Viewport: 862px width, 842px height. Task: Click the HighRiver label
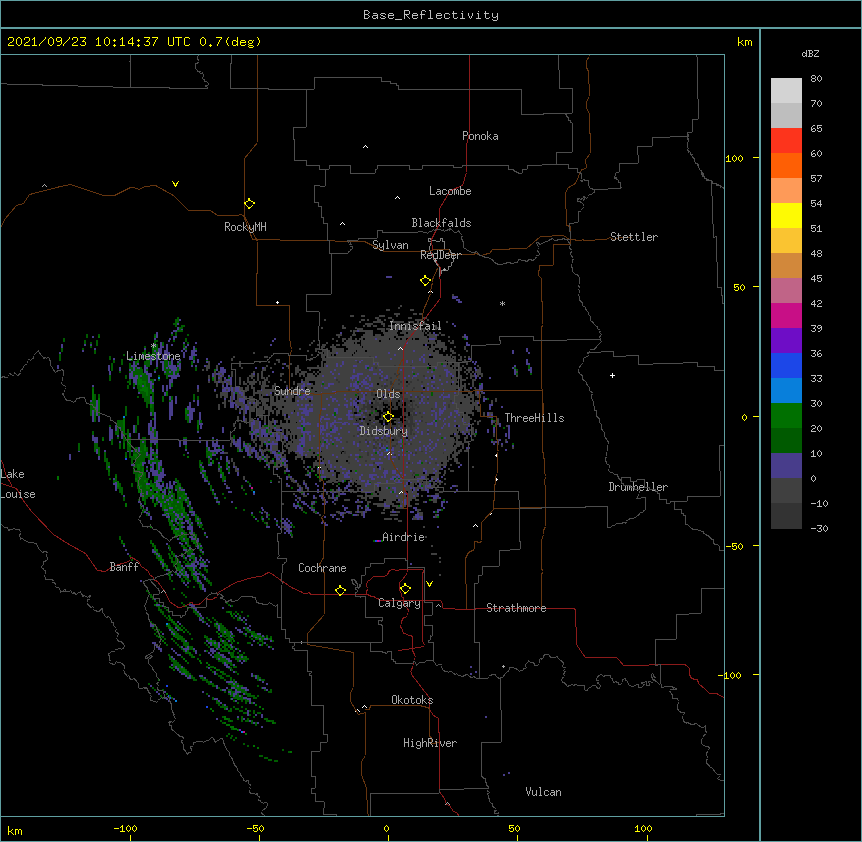pos(430,743)
